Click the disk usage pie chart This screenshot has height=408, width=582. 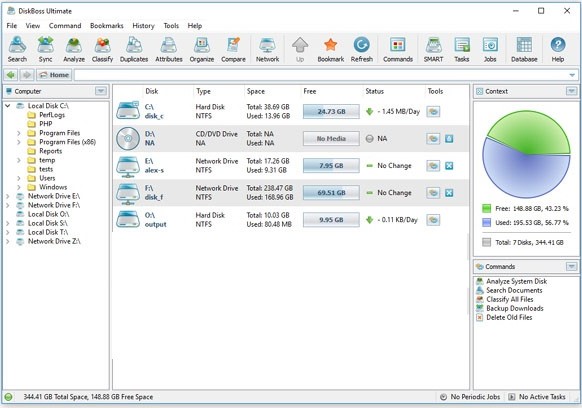[526, 154]
